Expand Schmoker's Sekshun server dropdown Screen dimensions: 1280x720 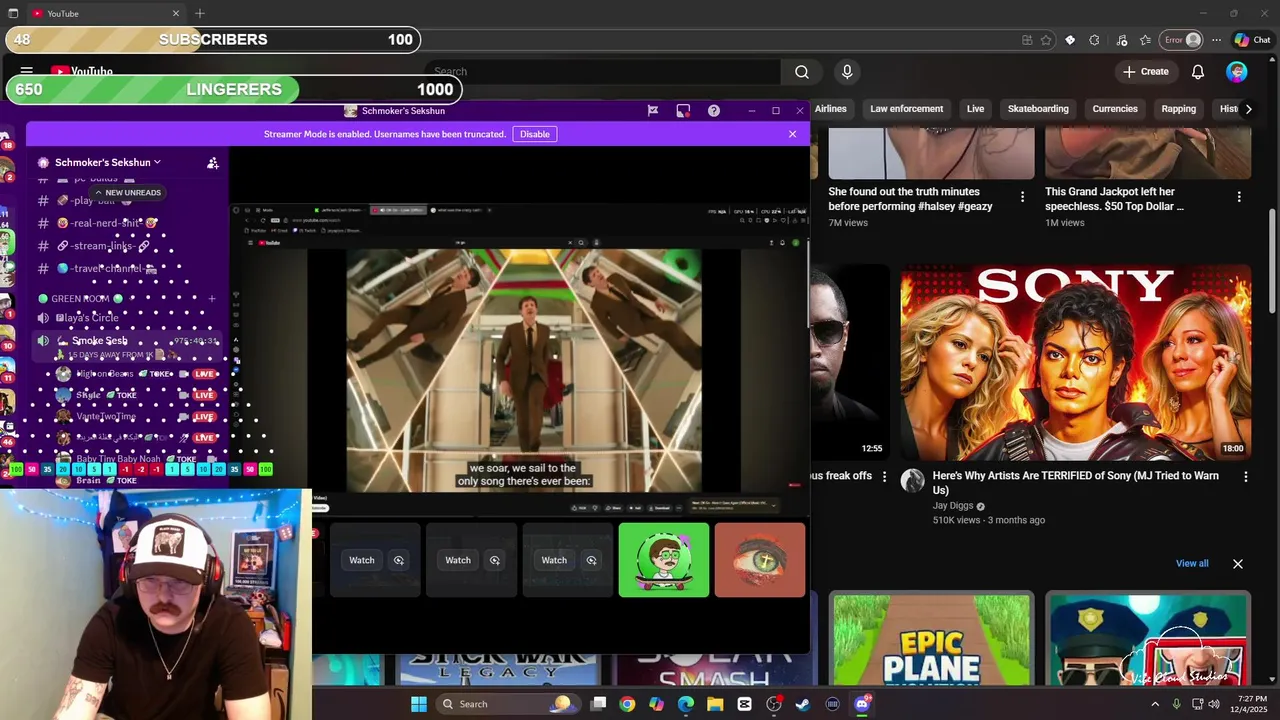(108, 162)
